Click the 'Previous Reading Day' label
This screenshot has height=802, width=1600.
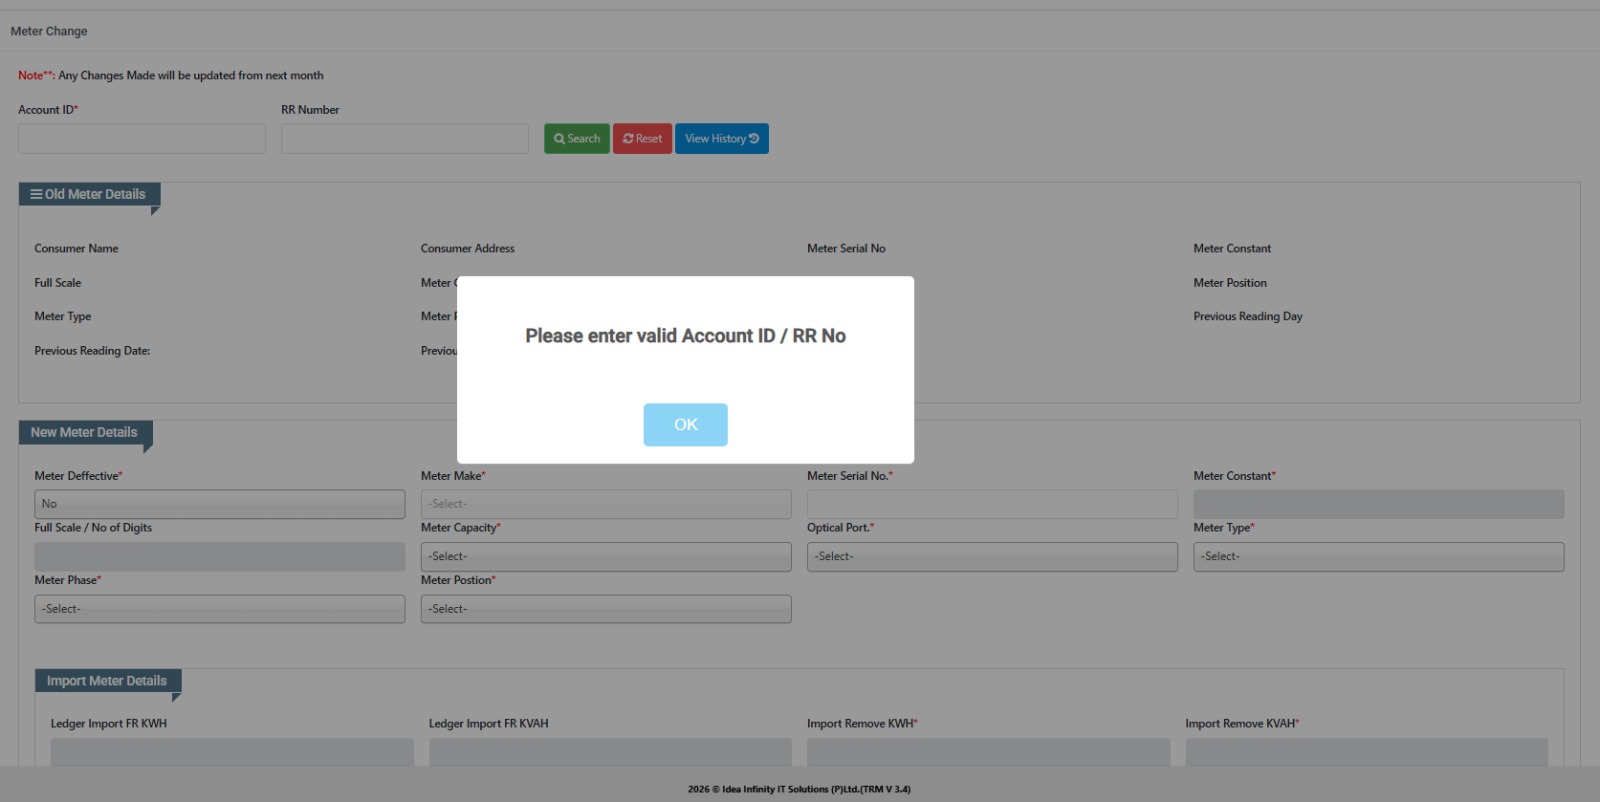click(1247, 316)
